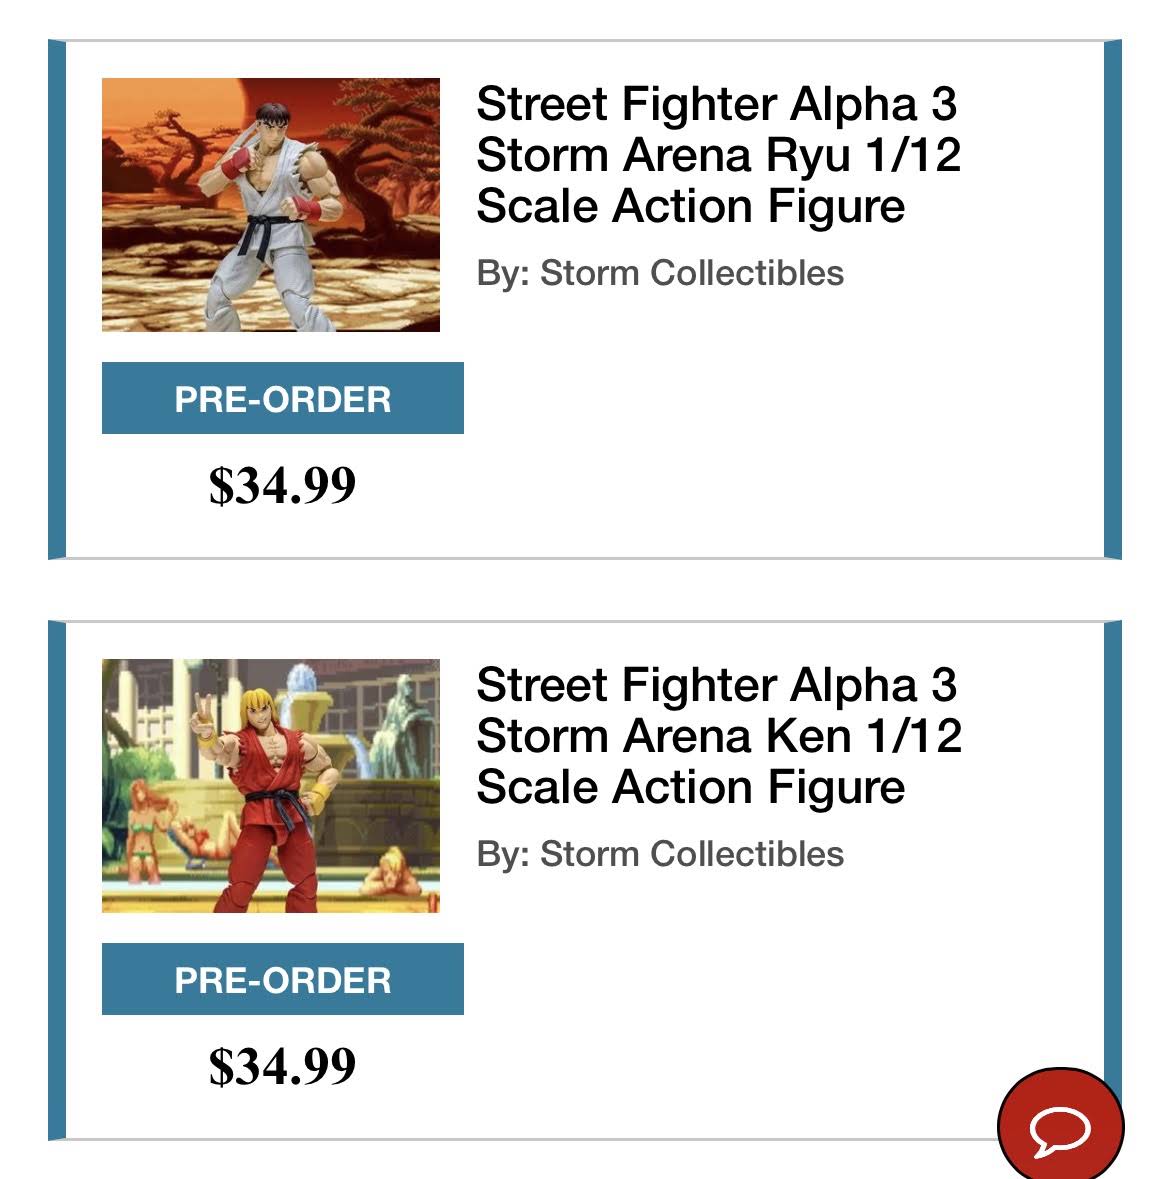Open the Storm Arena Ken 1/12 Scale title
1170x1179 pixels.
point(719,736)
